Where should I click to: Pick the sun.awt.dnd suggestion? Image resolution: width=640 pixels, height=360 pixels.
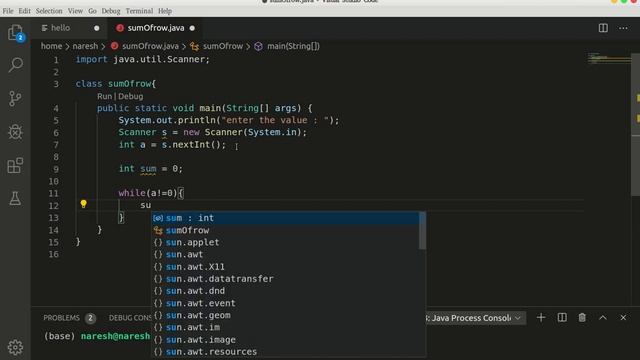pyautogui.click(x=286, y=291)
